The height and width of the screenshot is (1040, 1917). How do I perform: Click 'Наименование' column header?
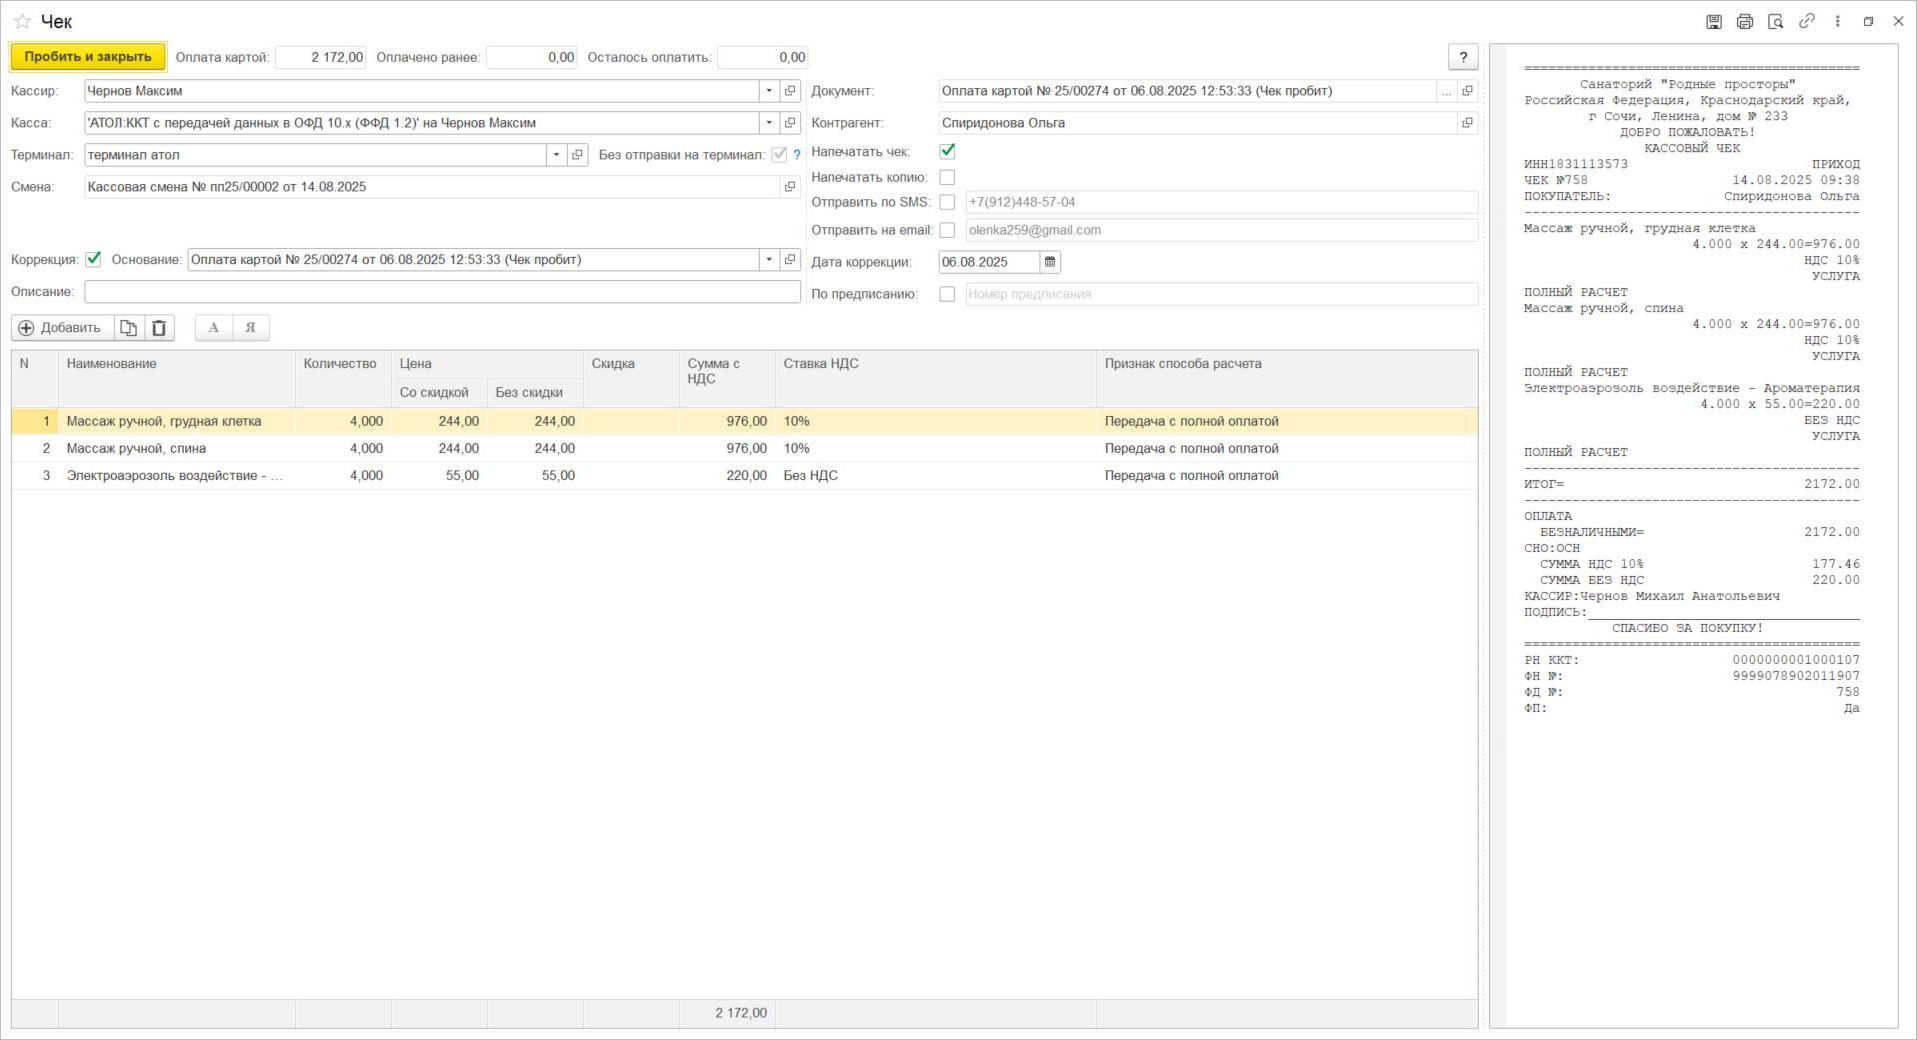tap(111, 364)
